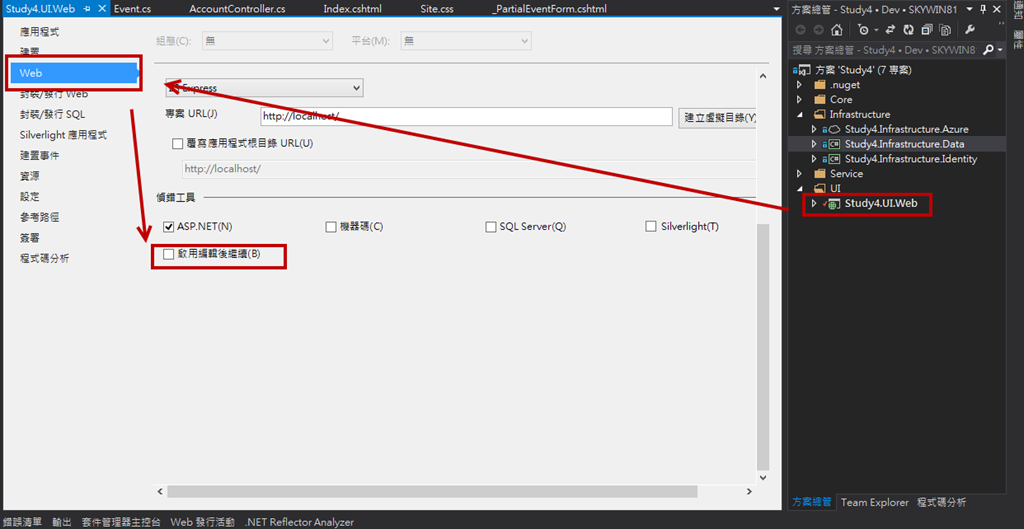Check the 啟用編輯後繼續(B) checkbox
Screen dimensions: 1024x529
click(x=168, y=254)
